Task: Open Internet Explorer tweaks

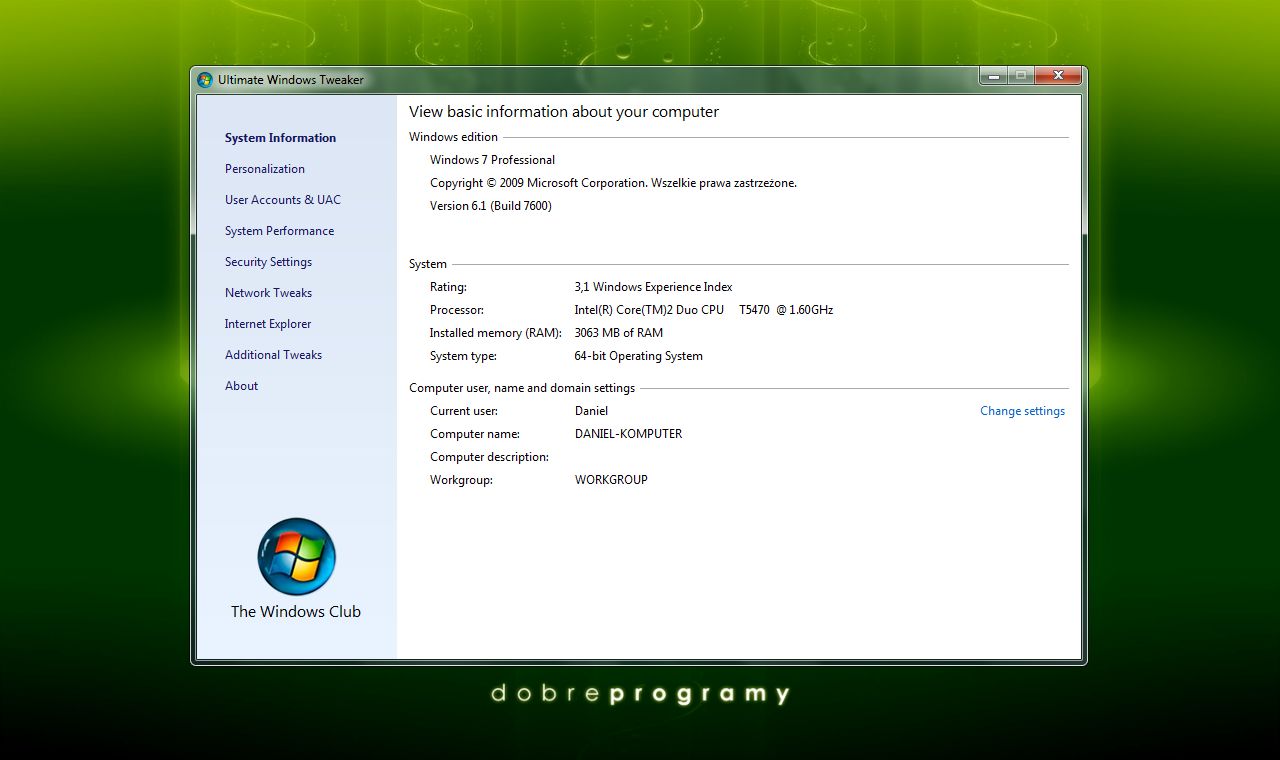Action: tap(268, 324)
